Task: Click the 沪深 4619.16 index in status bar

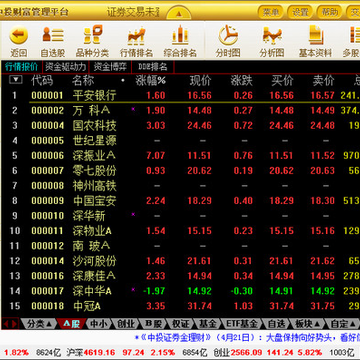Action: point(90,352)
